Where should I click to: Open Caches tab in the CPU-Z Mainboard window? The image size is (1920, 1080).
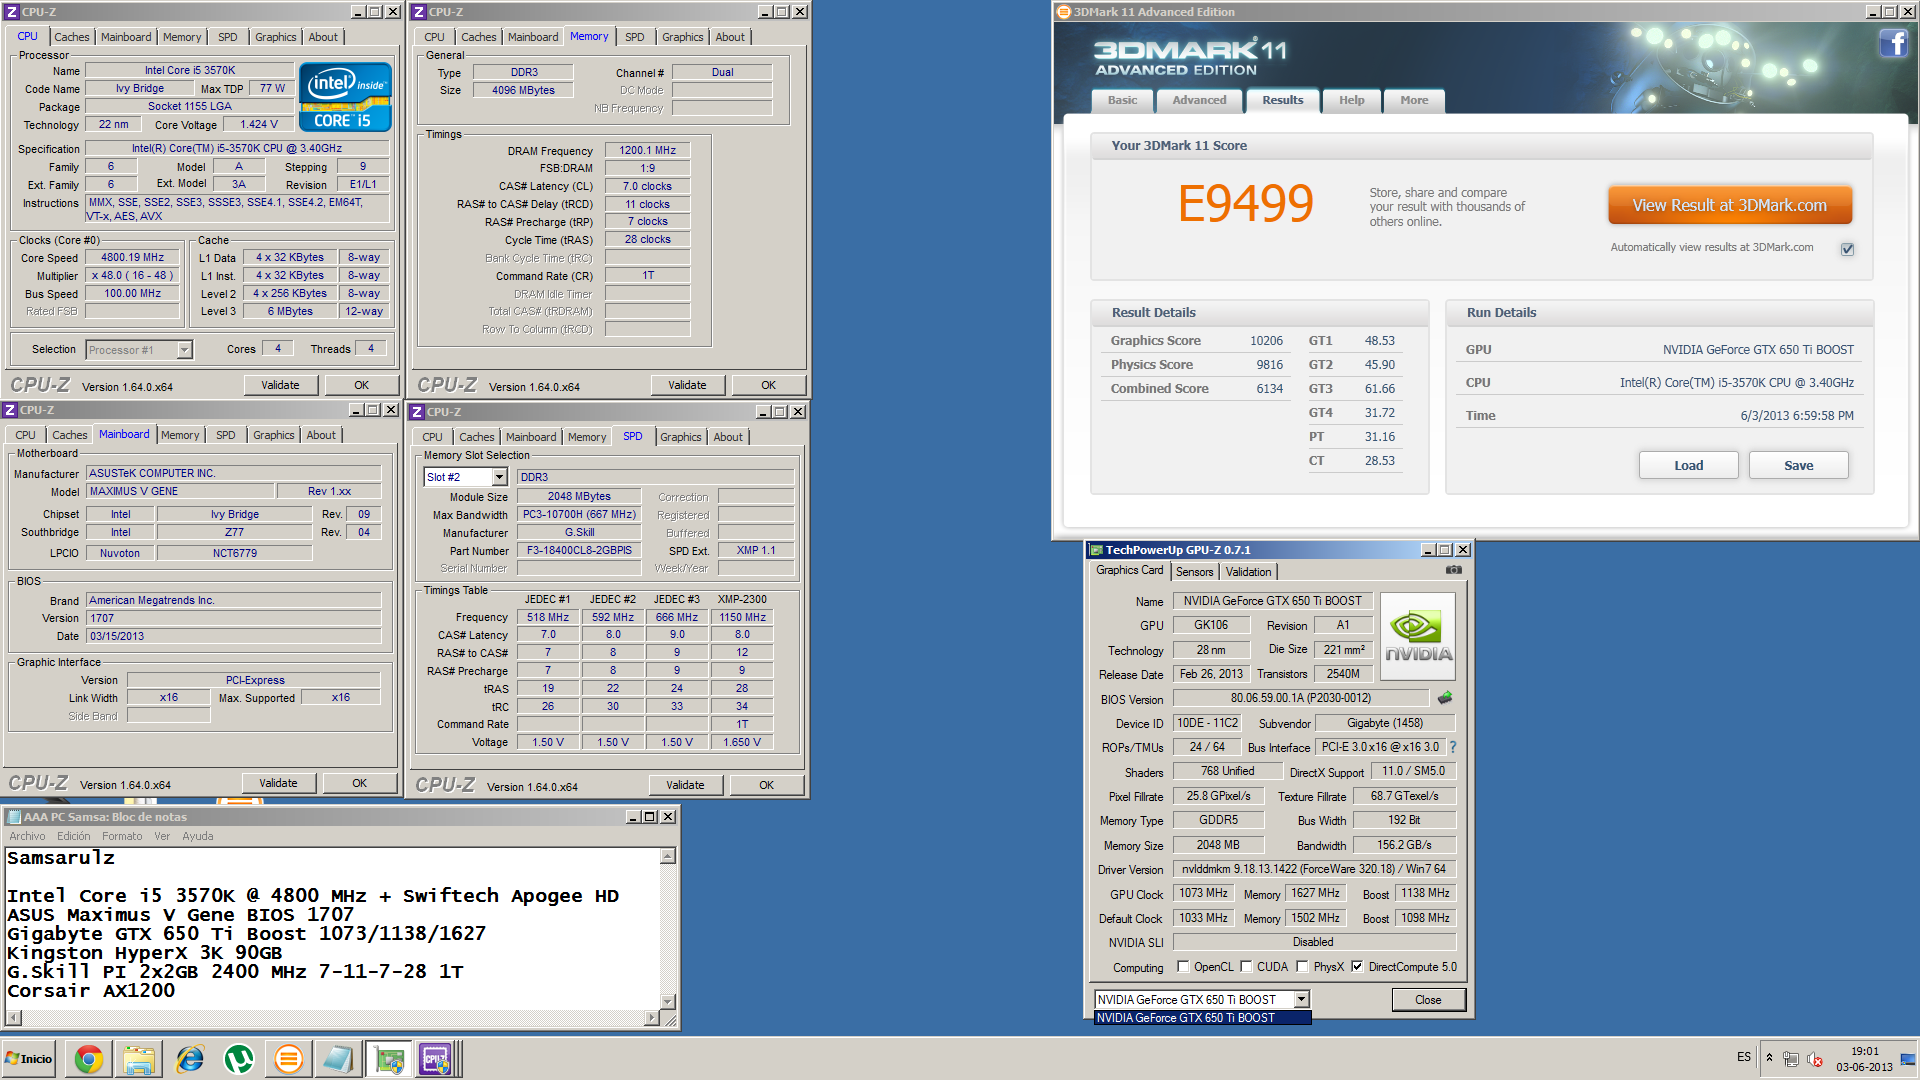coord(69,435)
